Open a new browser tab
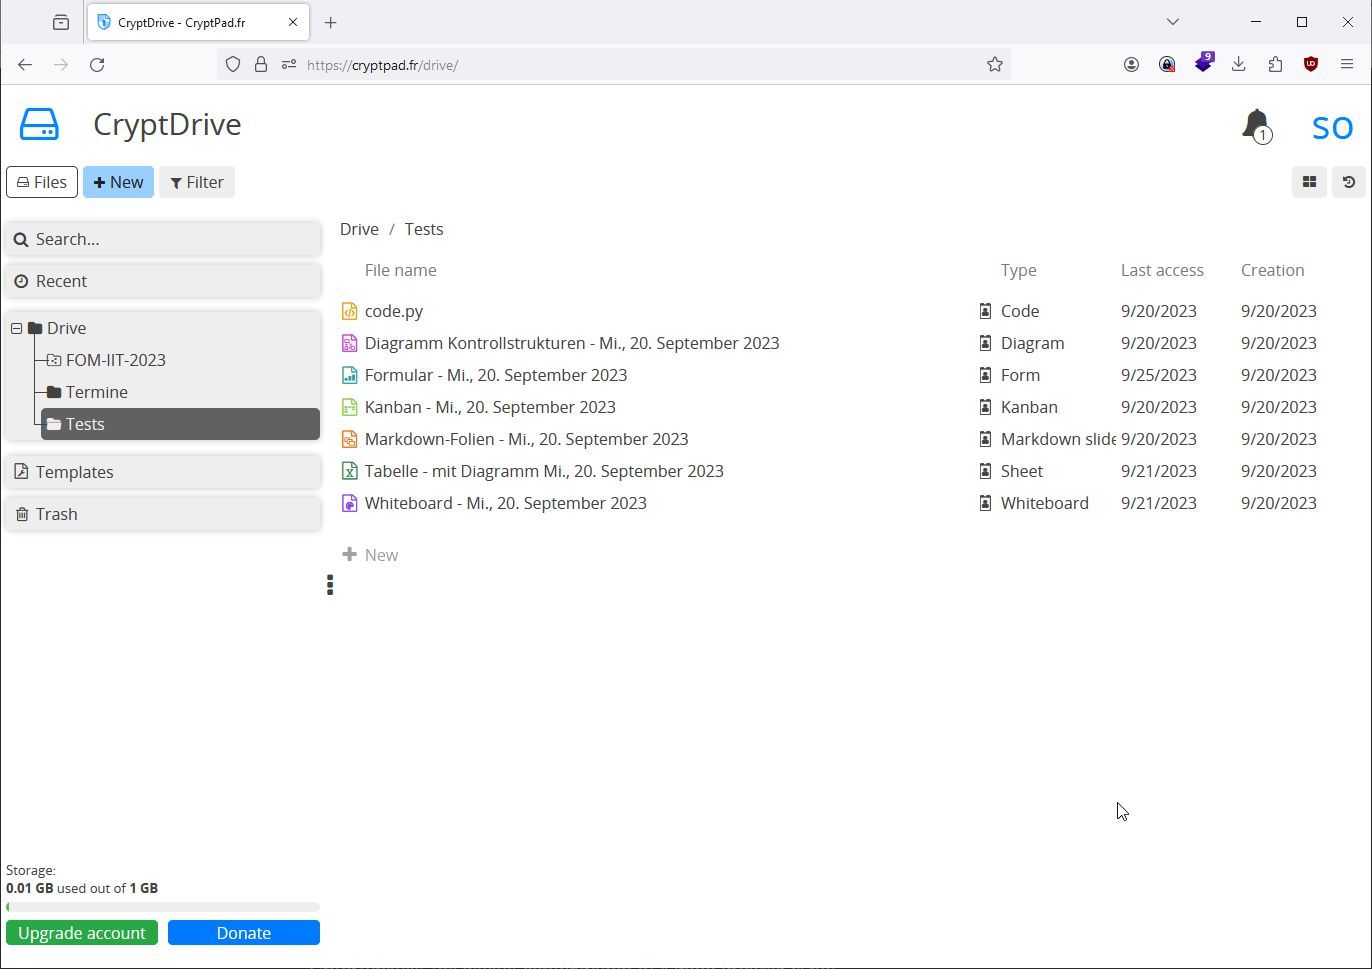The width and height of the screenshot is (1372, 969). (x=331, y=22)
